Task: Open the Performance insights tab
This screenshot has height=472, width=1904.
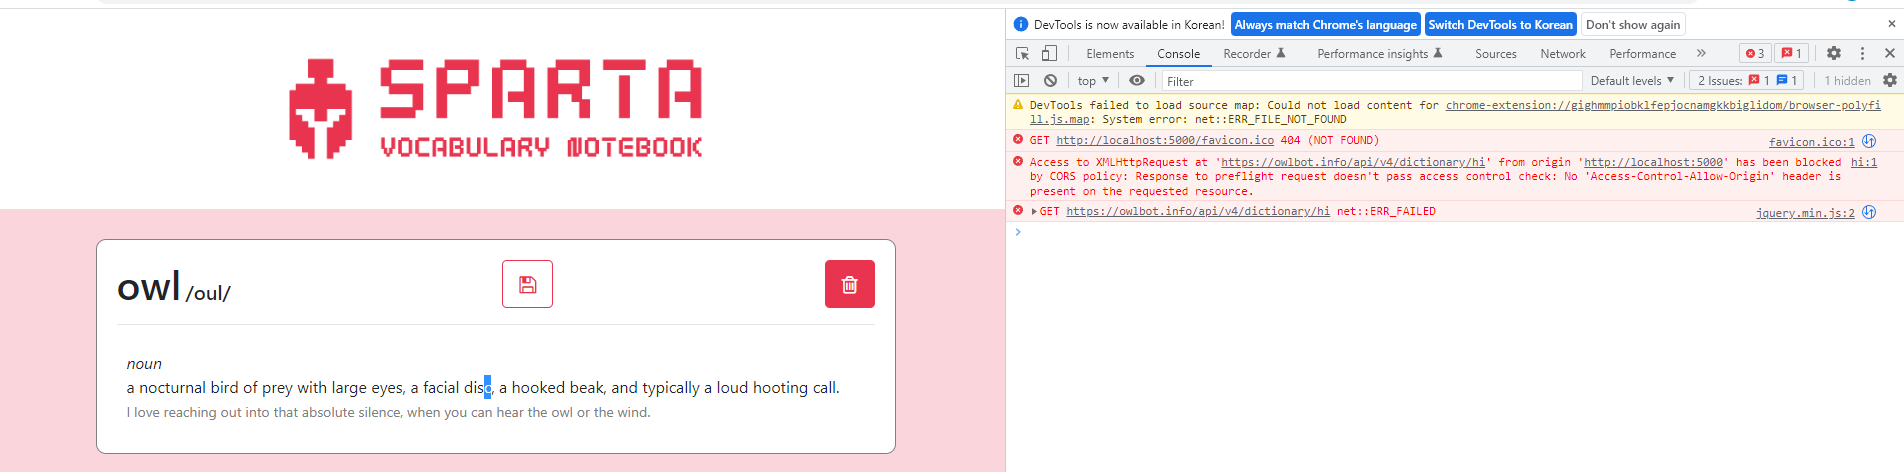Action: [x=1379, y=54]
